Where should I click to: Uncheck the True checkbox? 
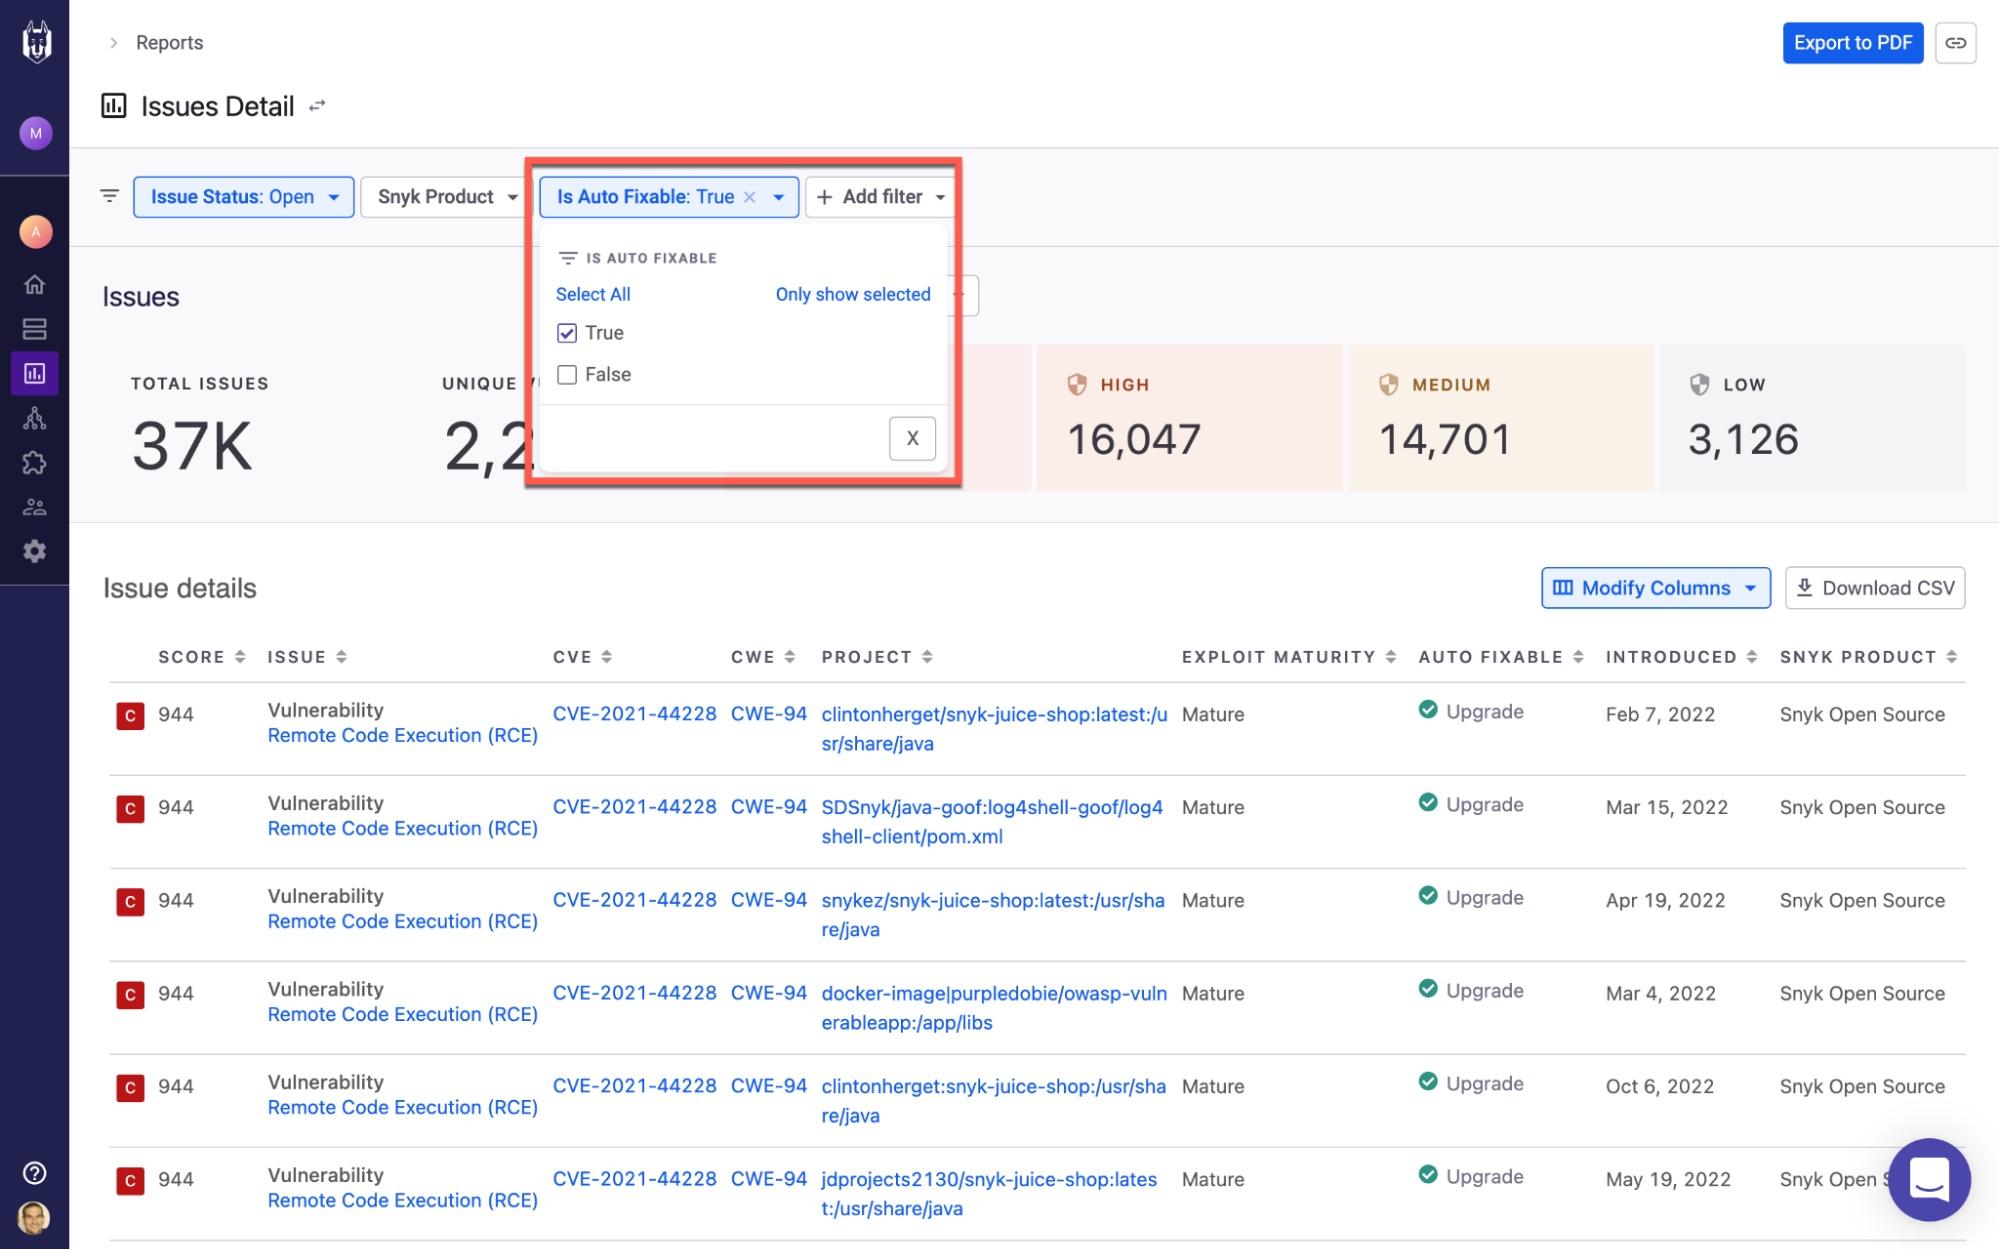[567, 333]
